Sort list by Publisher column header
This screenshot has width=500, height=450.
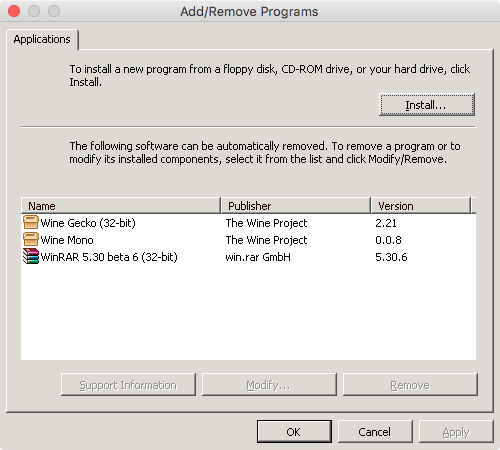click(296, 206)
